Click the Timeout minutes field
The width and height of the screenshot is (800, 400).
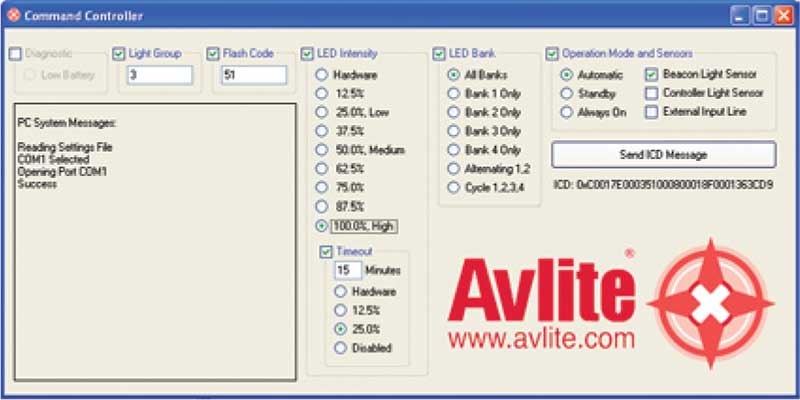pyautogui.click(x=348, y=270)
